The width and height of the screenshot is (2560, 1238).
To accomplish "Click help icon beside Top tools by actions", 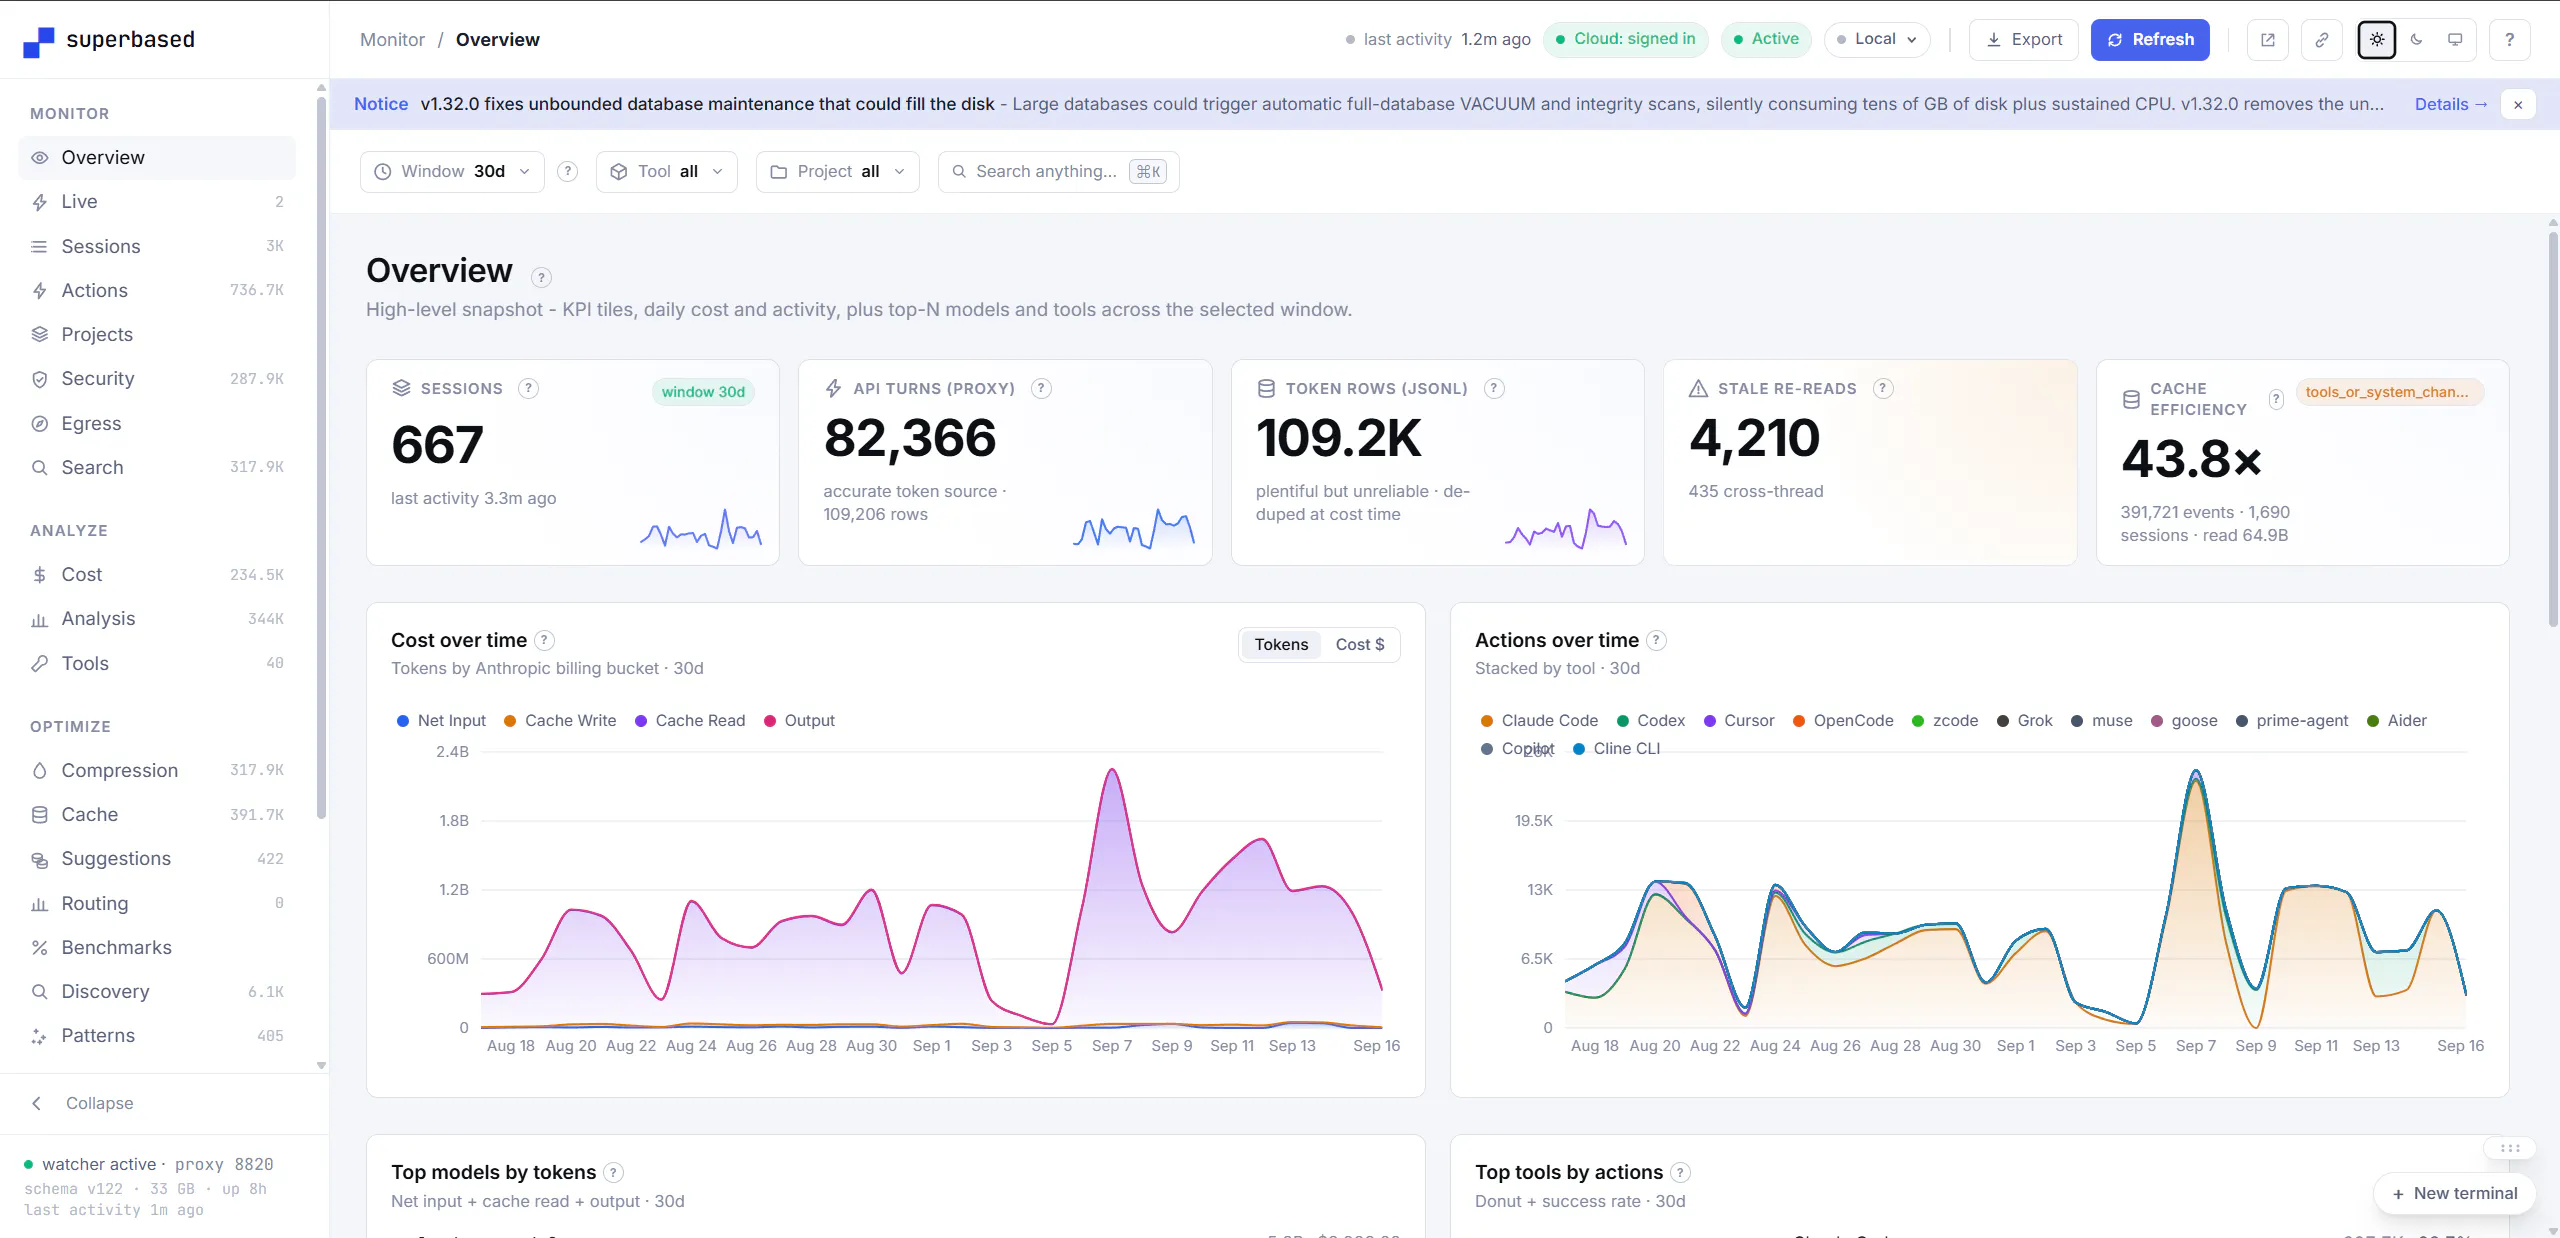I will pyautogui.click(x=1680, y=1172).
